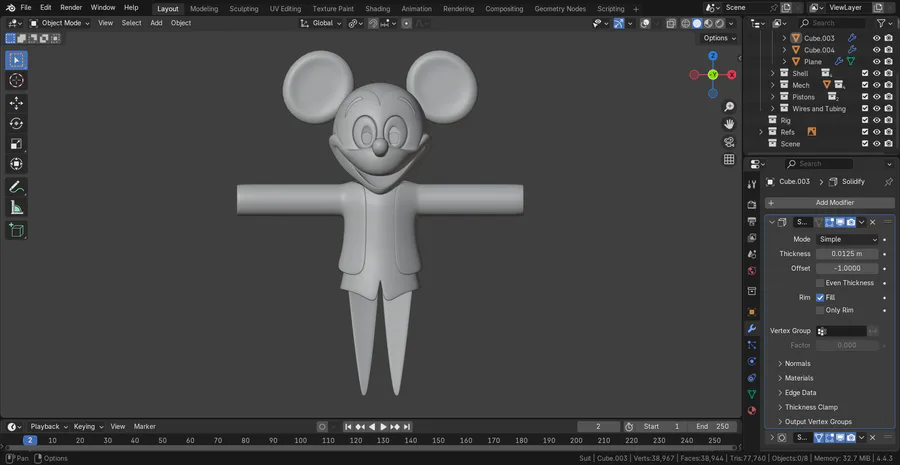Select the Rotate tool
The height and width of the screenshot is (465, 900).
tap(16, 123)
